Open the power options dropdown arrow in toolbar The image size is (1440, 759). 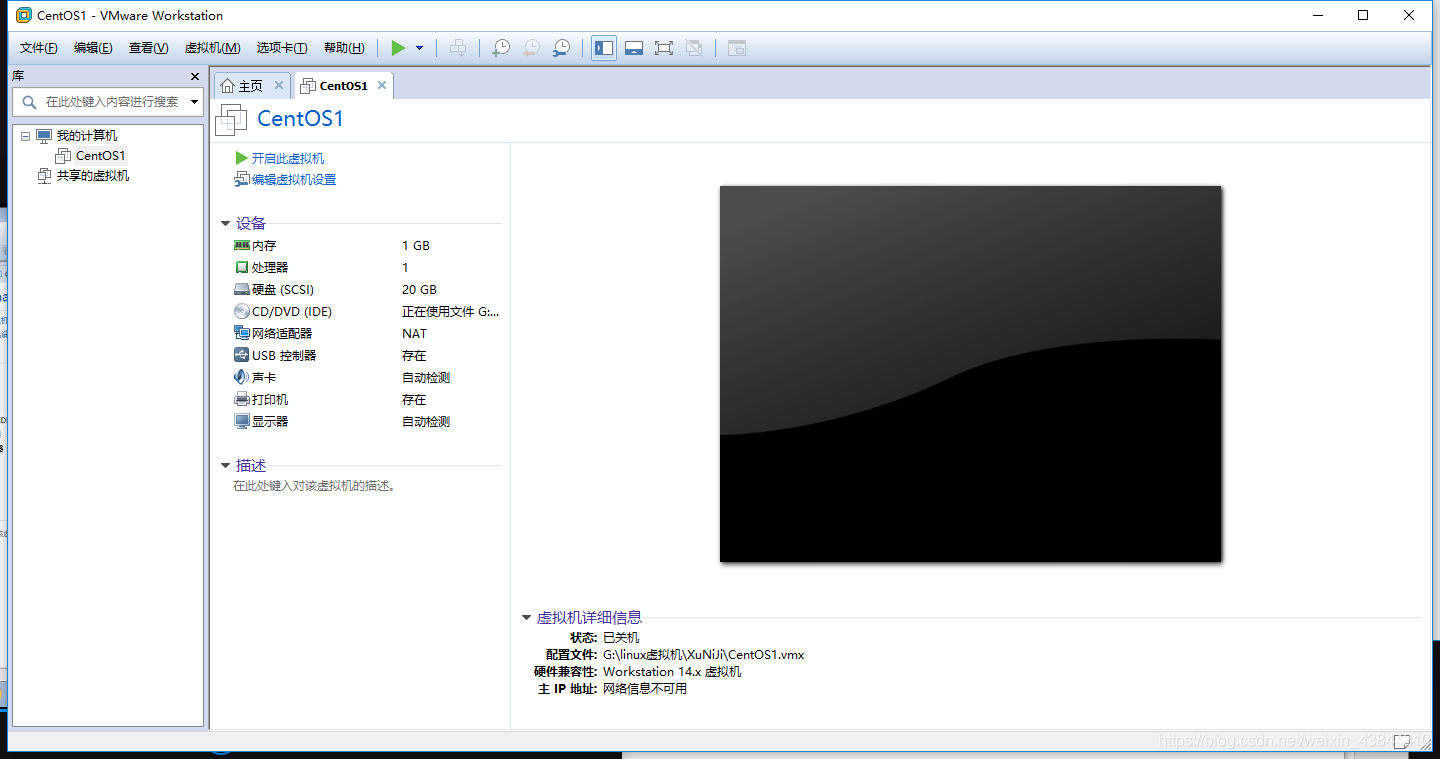pyautogui.click(x=419, y=48)
